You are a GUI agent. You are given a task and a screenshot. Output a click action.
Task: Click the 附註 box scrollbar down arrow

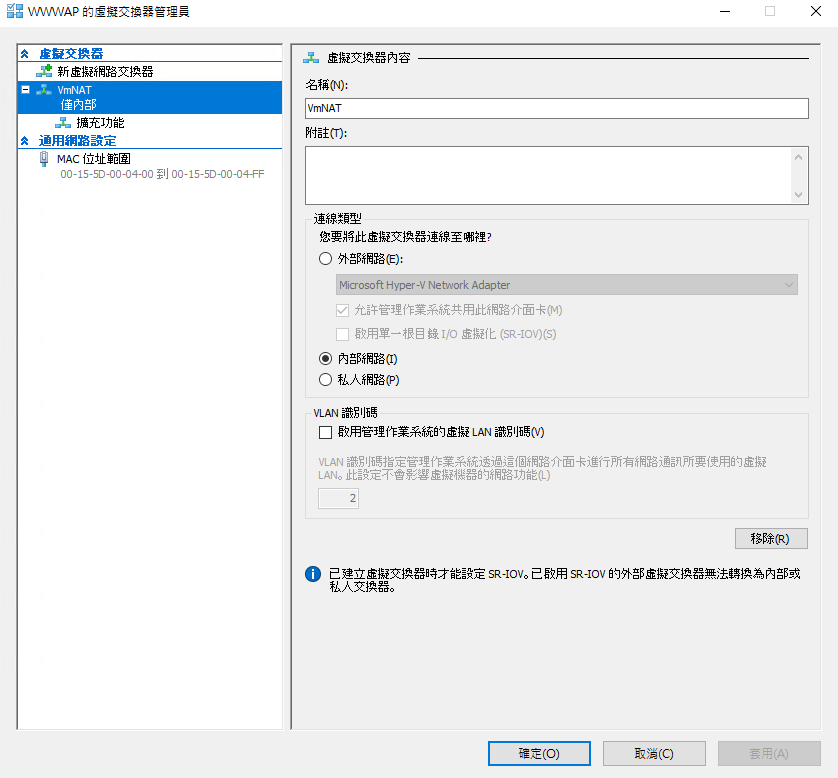799,196
